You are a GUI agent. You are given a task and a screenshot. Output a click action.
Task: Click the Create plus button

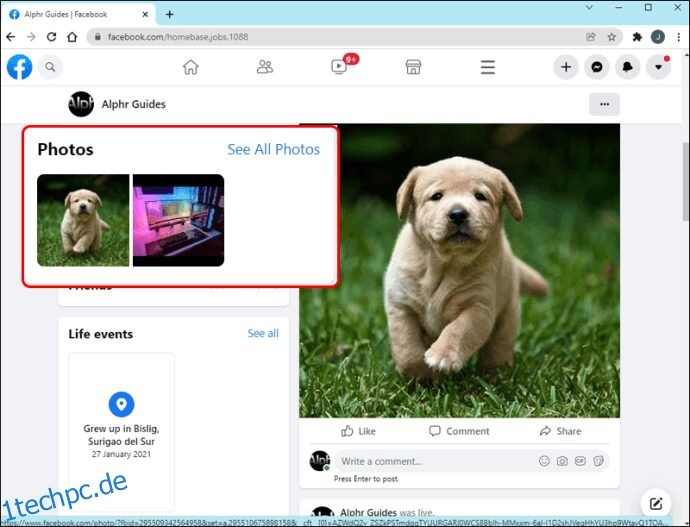click(566, 67)
